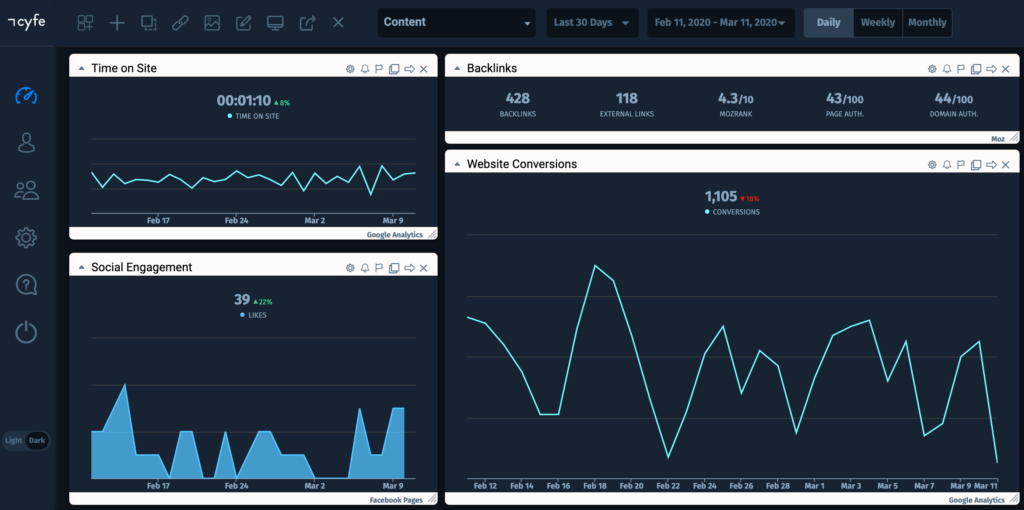The height and width of the screenshot is (510, 1024).
Task: Click Google Analytics link under Website Conversions
Action: [x=977, y=500]
